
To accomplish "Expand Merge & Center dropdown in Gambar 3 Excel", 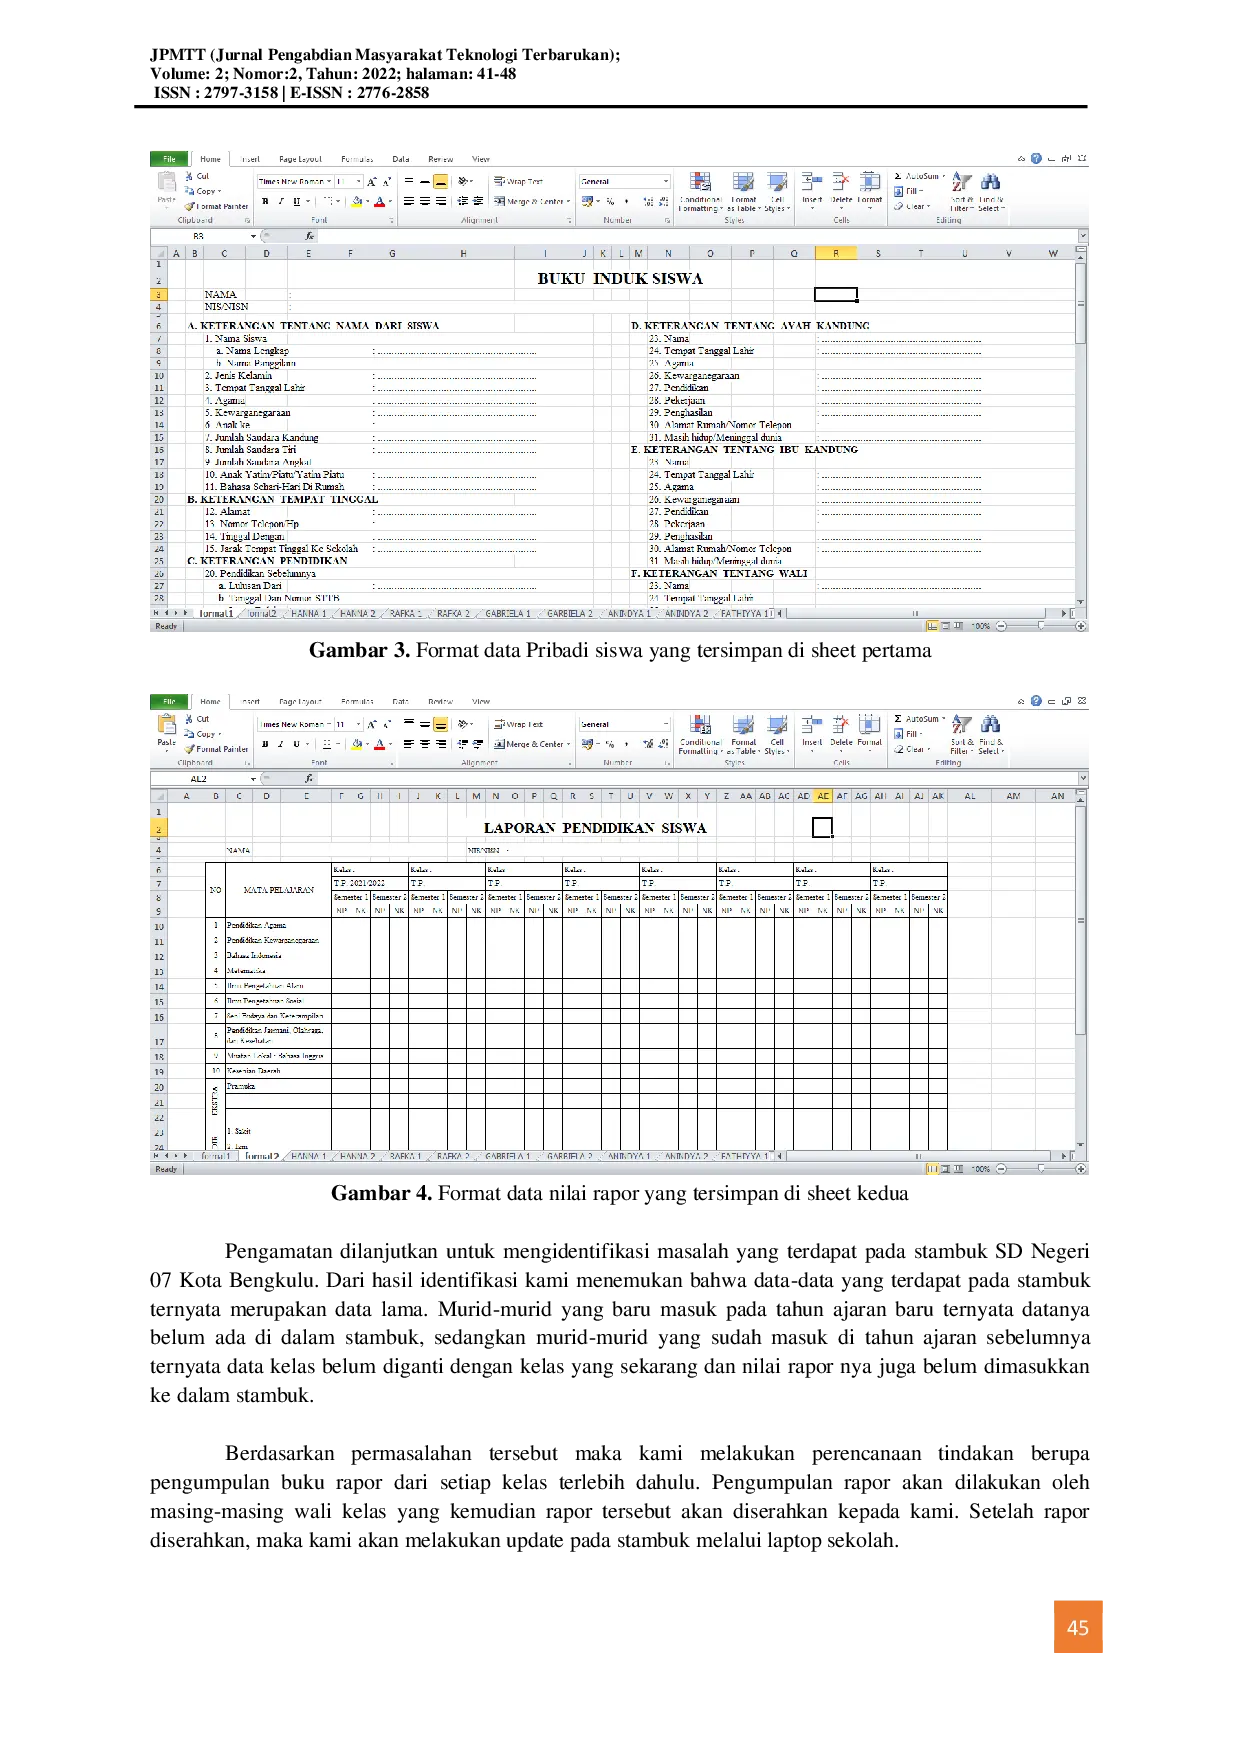I will tap(569, 202).
